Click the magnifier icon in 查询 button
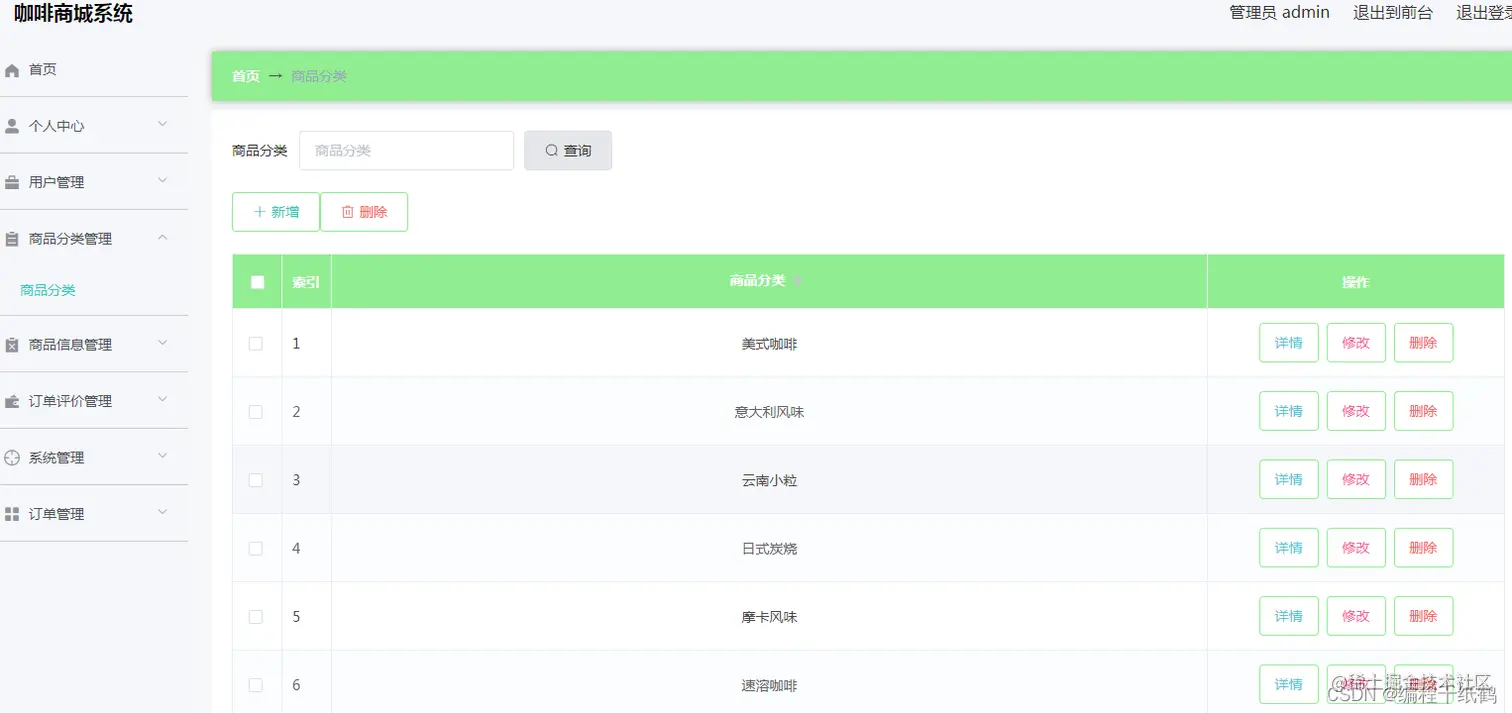The image size is (1512, 713). click(551, 151)
